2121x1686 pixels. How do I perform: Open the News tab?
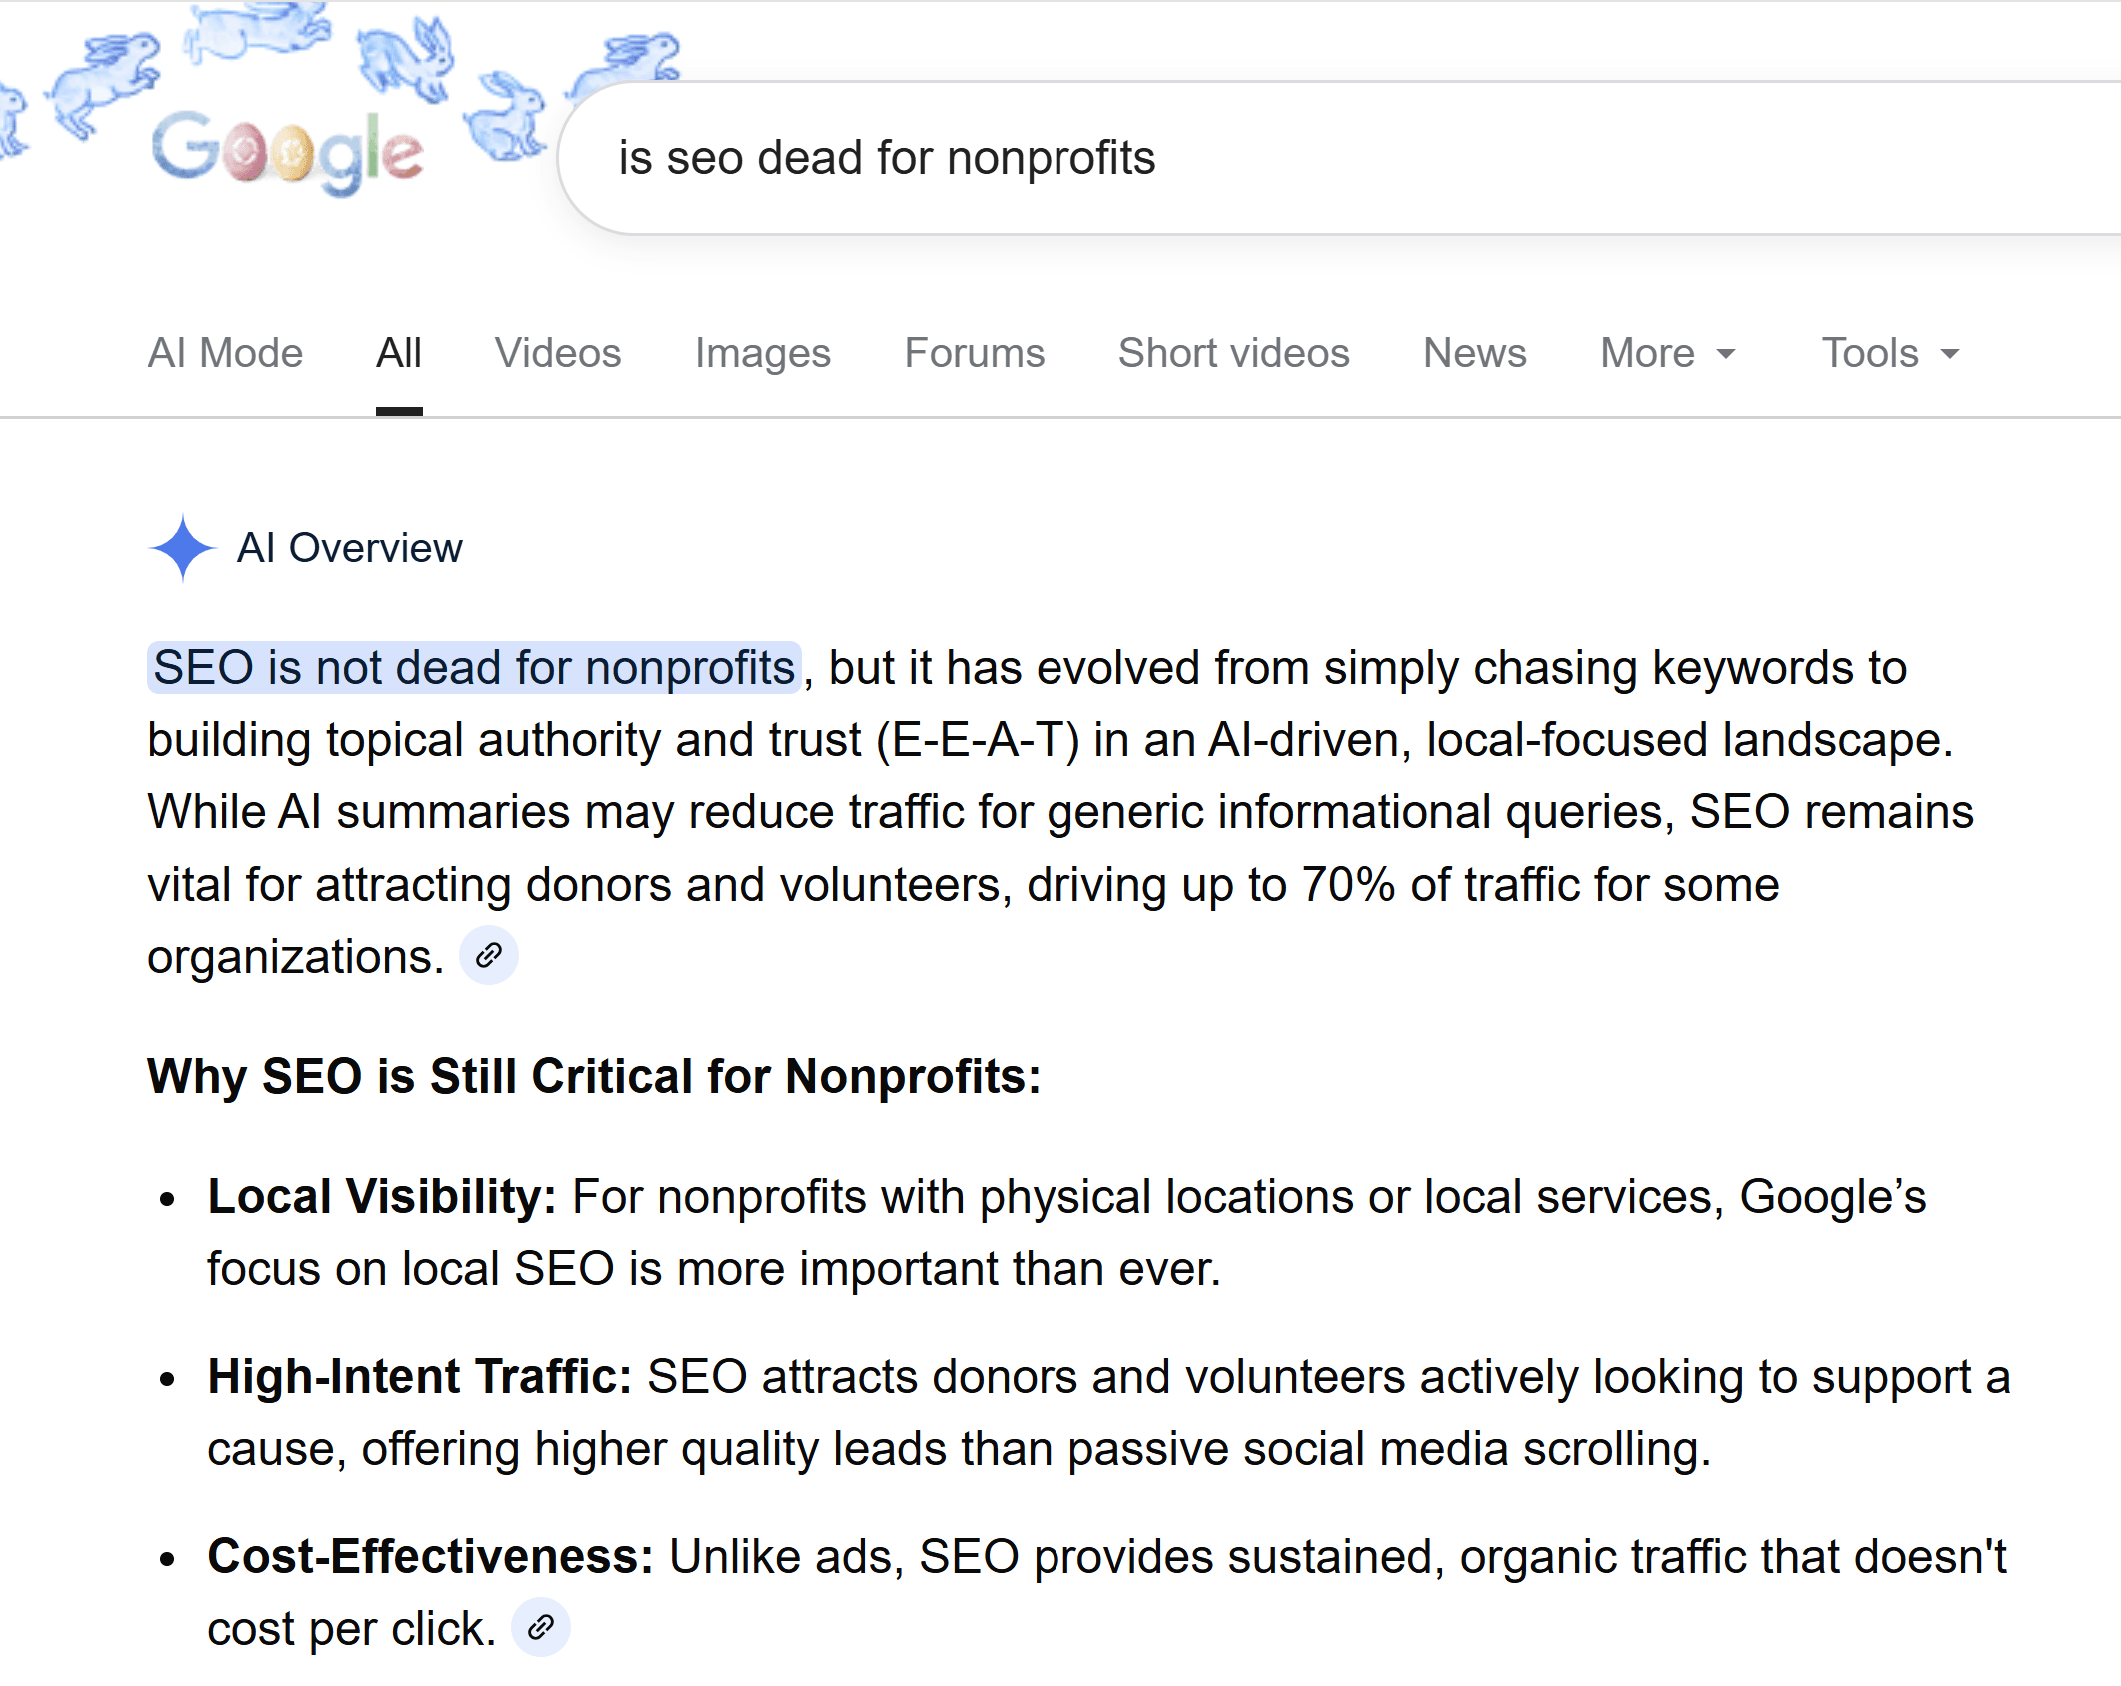point(1474,353)
